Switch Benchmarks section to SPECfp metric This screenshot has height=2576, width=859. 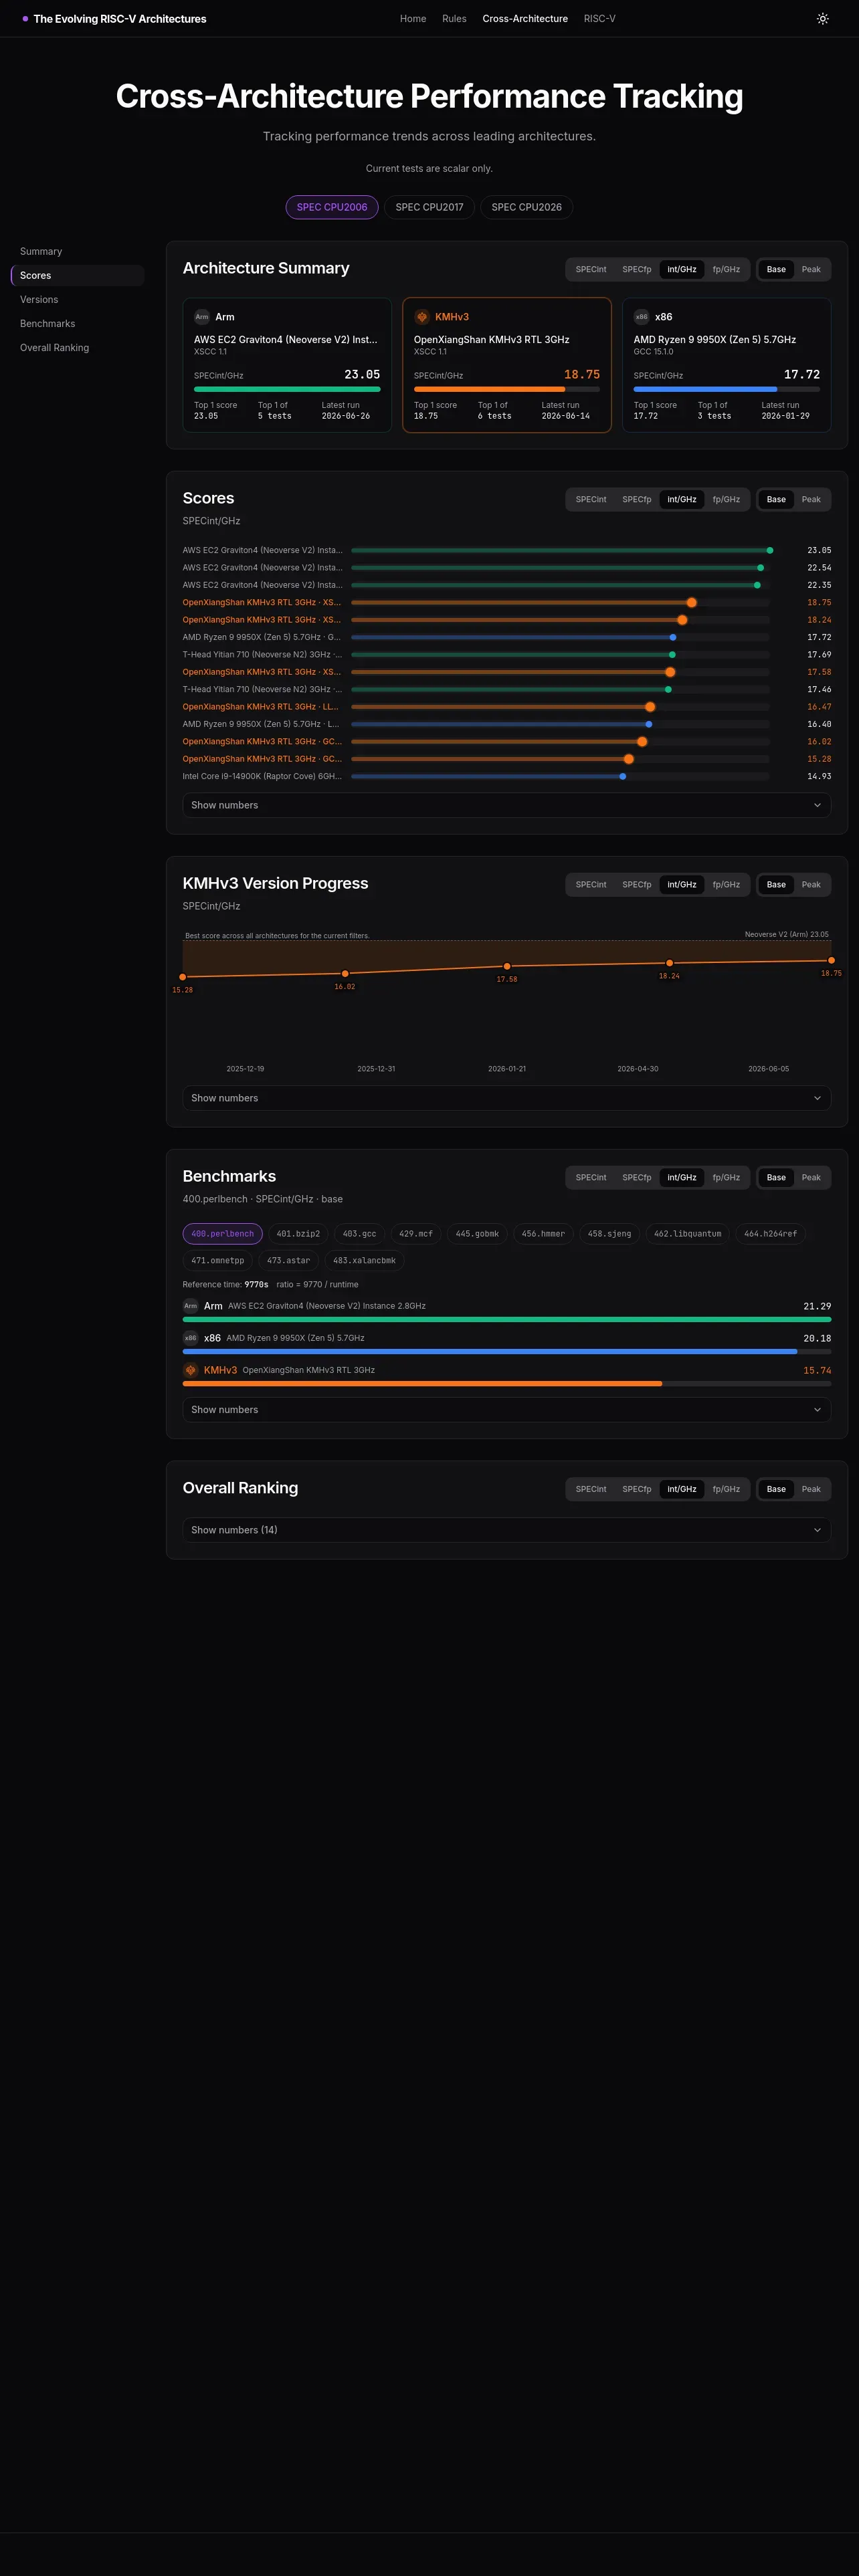click(637, 1177)
